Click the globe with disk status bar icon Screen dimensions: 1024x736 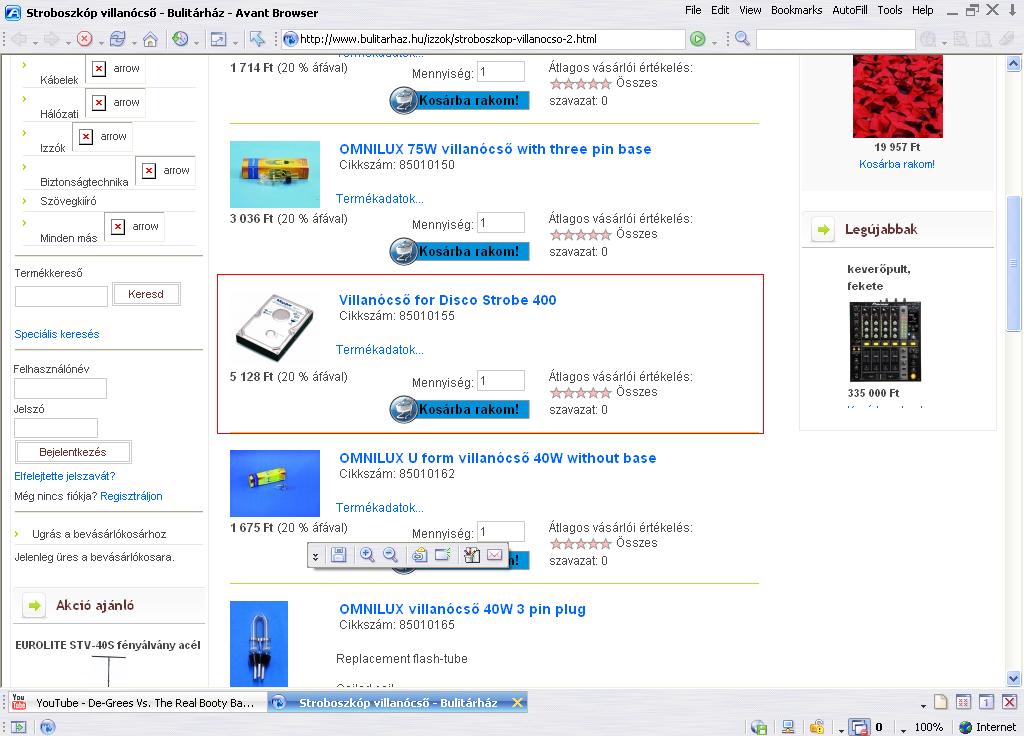pyautogui.click(x=759, y=727)
